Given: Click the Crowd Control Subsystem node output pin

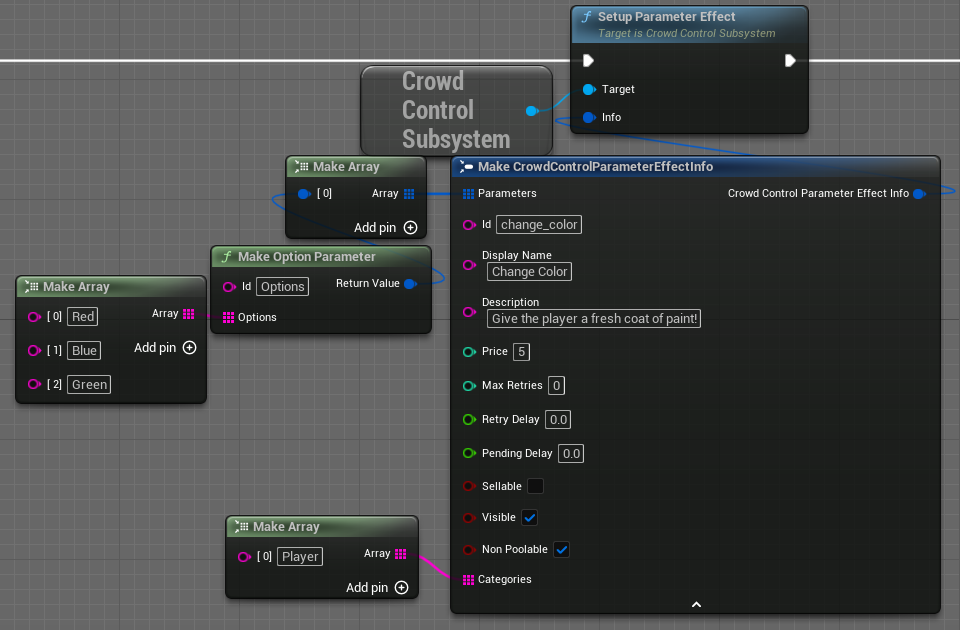Looking at the screenshot, I should [x=531, y=110].
